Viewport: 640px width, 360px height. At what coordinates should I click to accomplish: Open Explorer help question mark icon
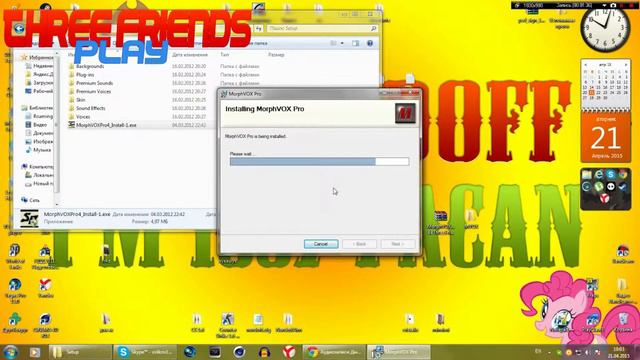370,43
